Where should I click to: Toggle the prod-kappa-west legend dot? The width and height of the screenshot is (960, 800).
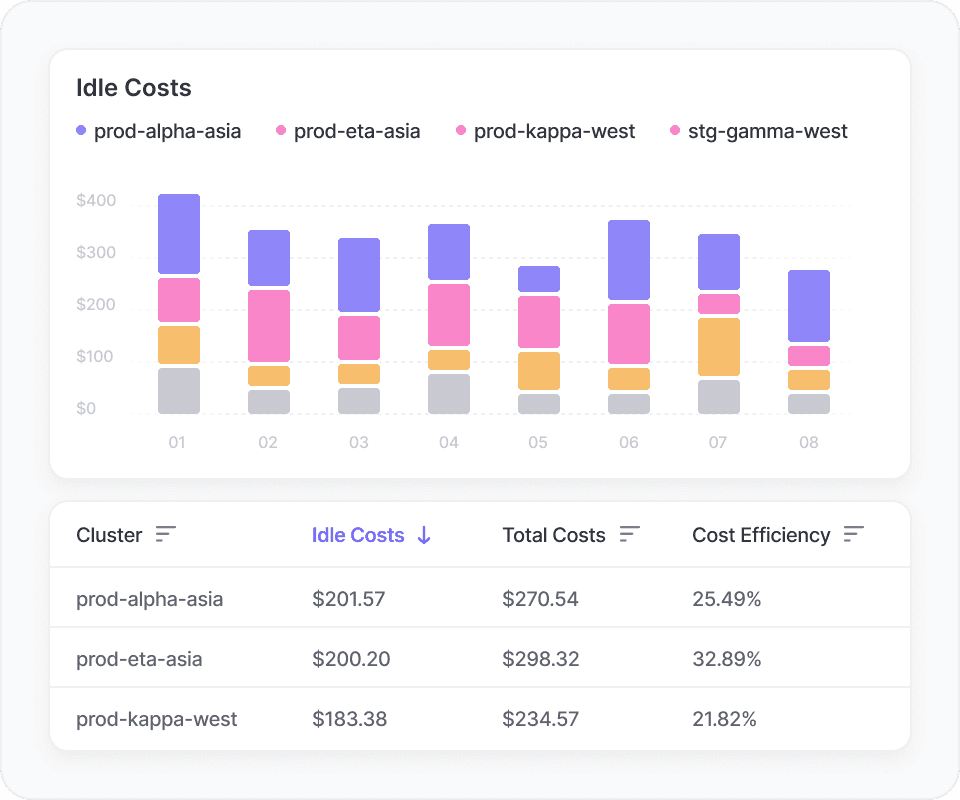(x=461, y=131)
